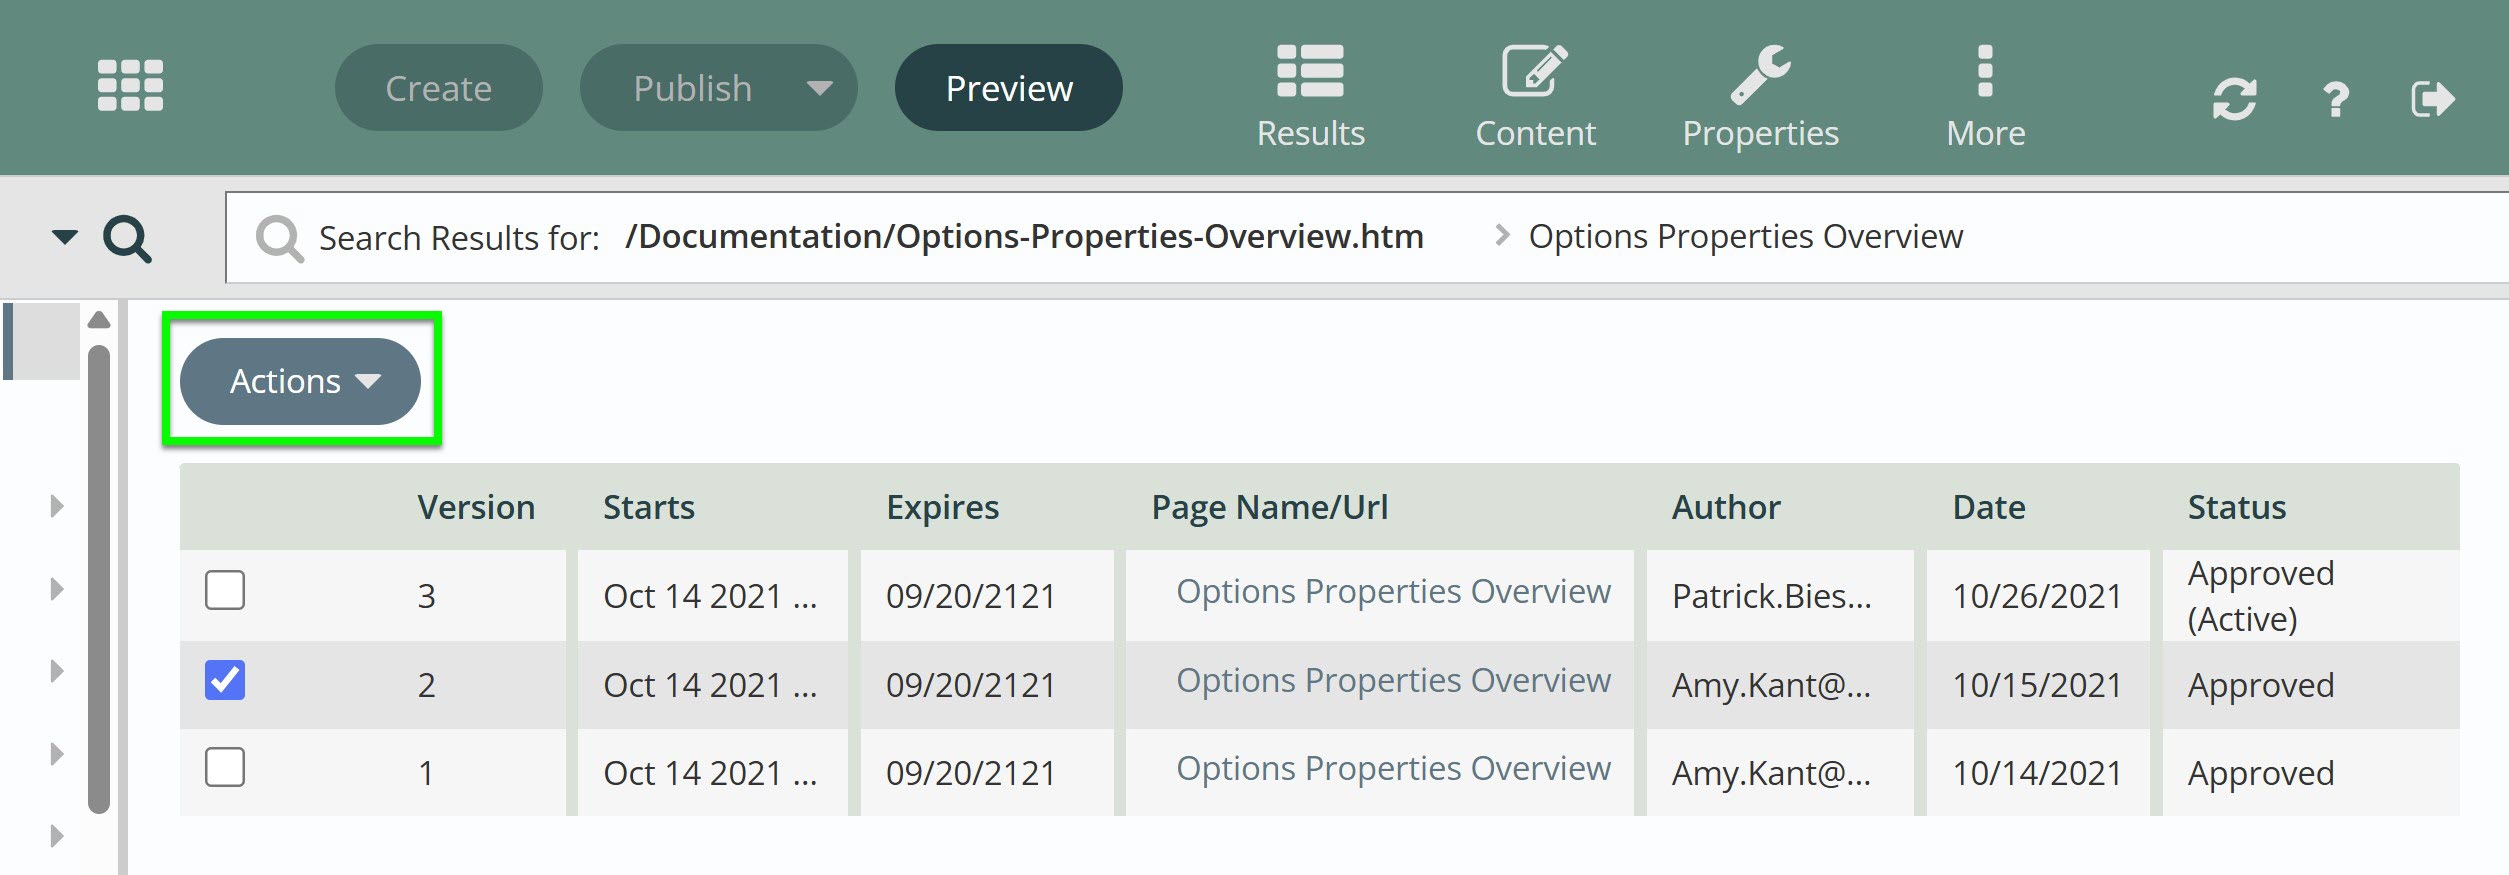Screen dimensions: 2509x875
Task: Click the Preview button
Action: click(1008, 88)
